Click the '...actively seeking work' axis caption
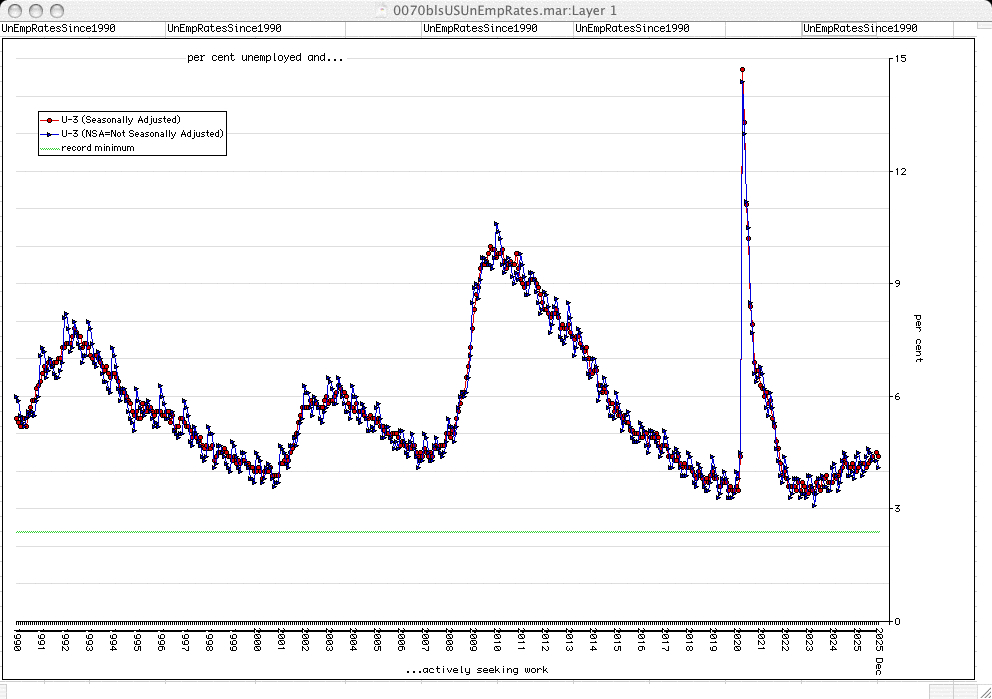Screen dimensions: 992x699 476,669
